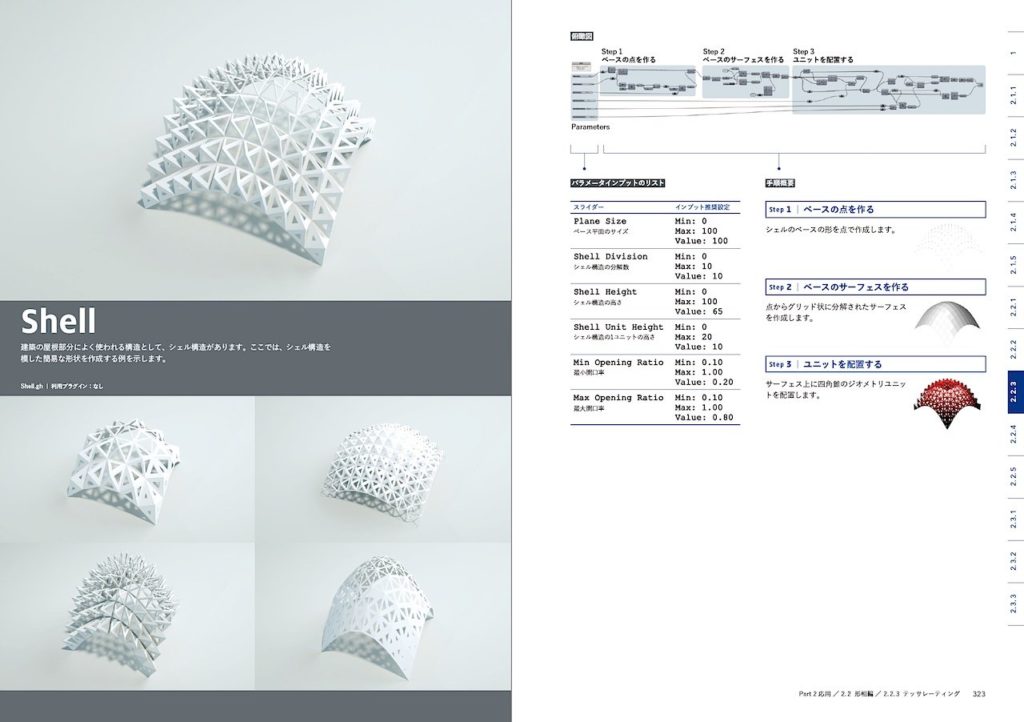Go to section tab 2.1.1
Viewport: 1024px width, 722px height.
tap(1012, 95)
